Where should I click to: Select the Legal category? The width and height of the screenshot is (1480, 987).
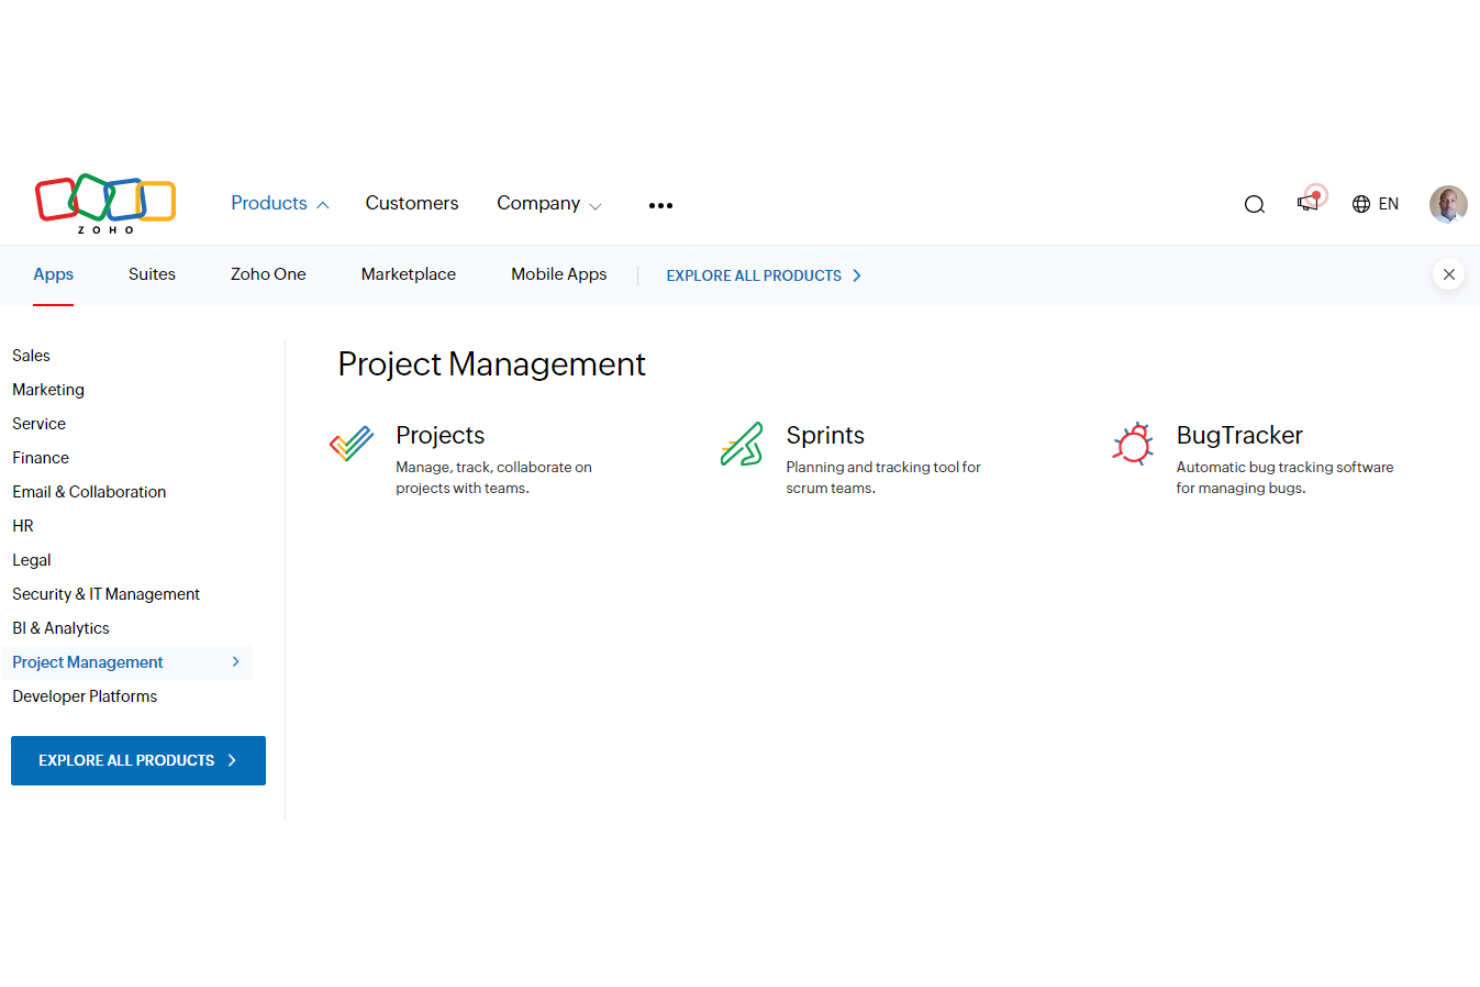pos(32,559)
